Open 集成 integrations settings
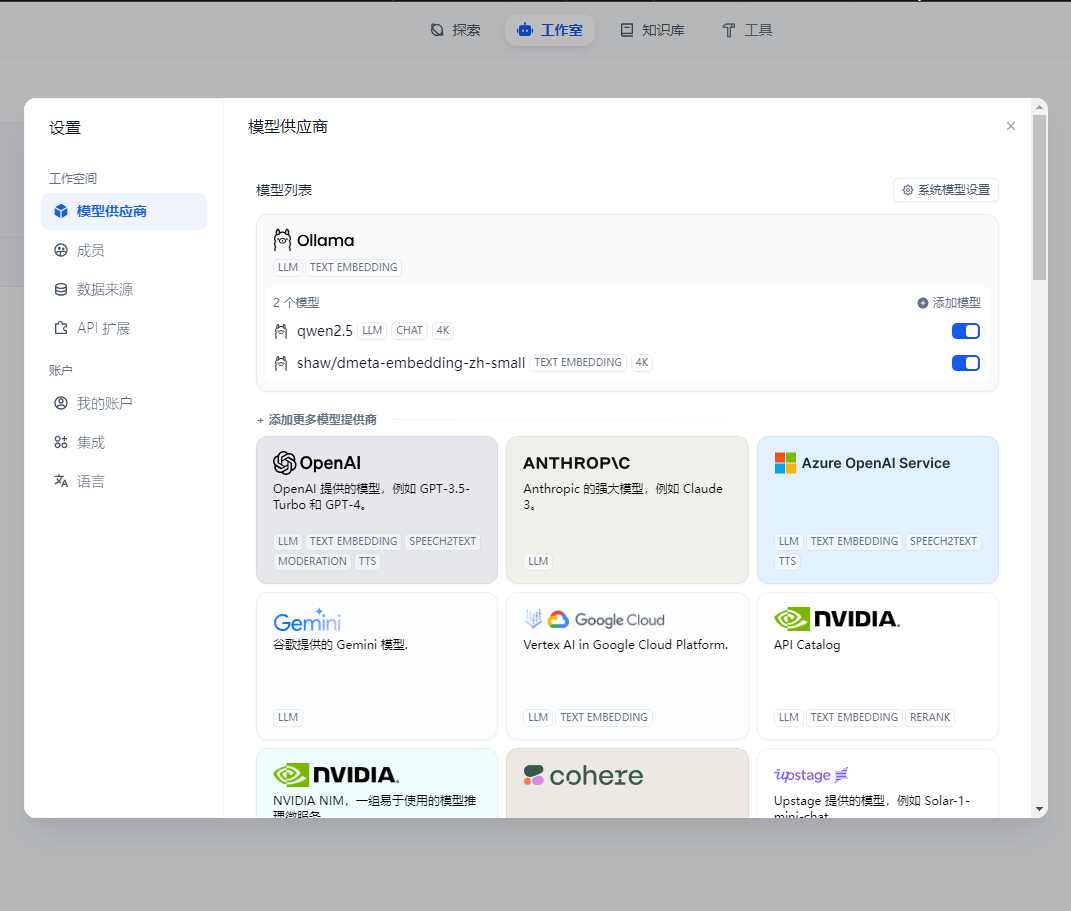 click(124, 443)
